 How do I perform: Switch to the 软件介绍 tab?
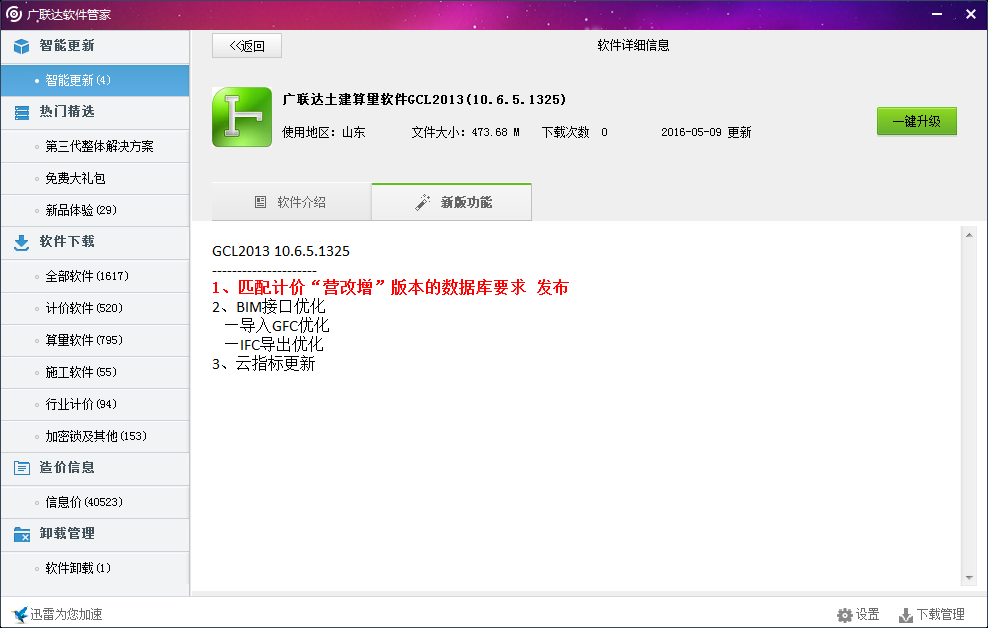click(292, 202)
